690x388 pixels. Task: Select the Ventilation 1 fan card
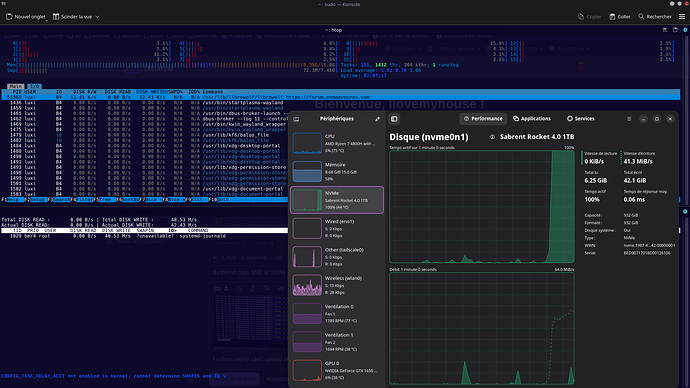pos(337,342)
